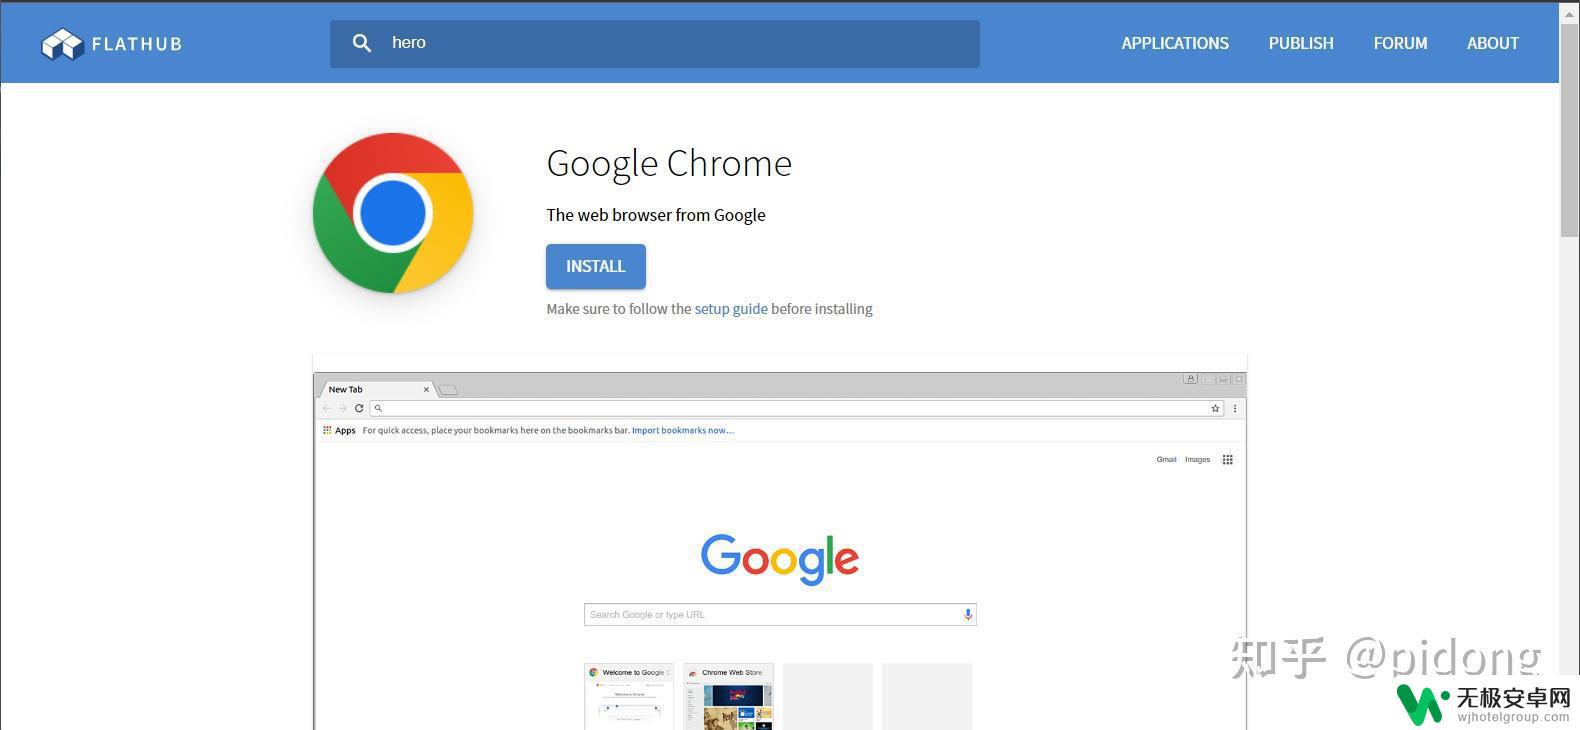
Task: Open the APPLICATIONS menu item
Action: coord(1175,43)
